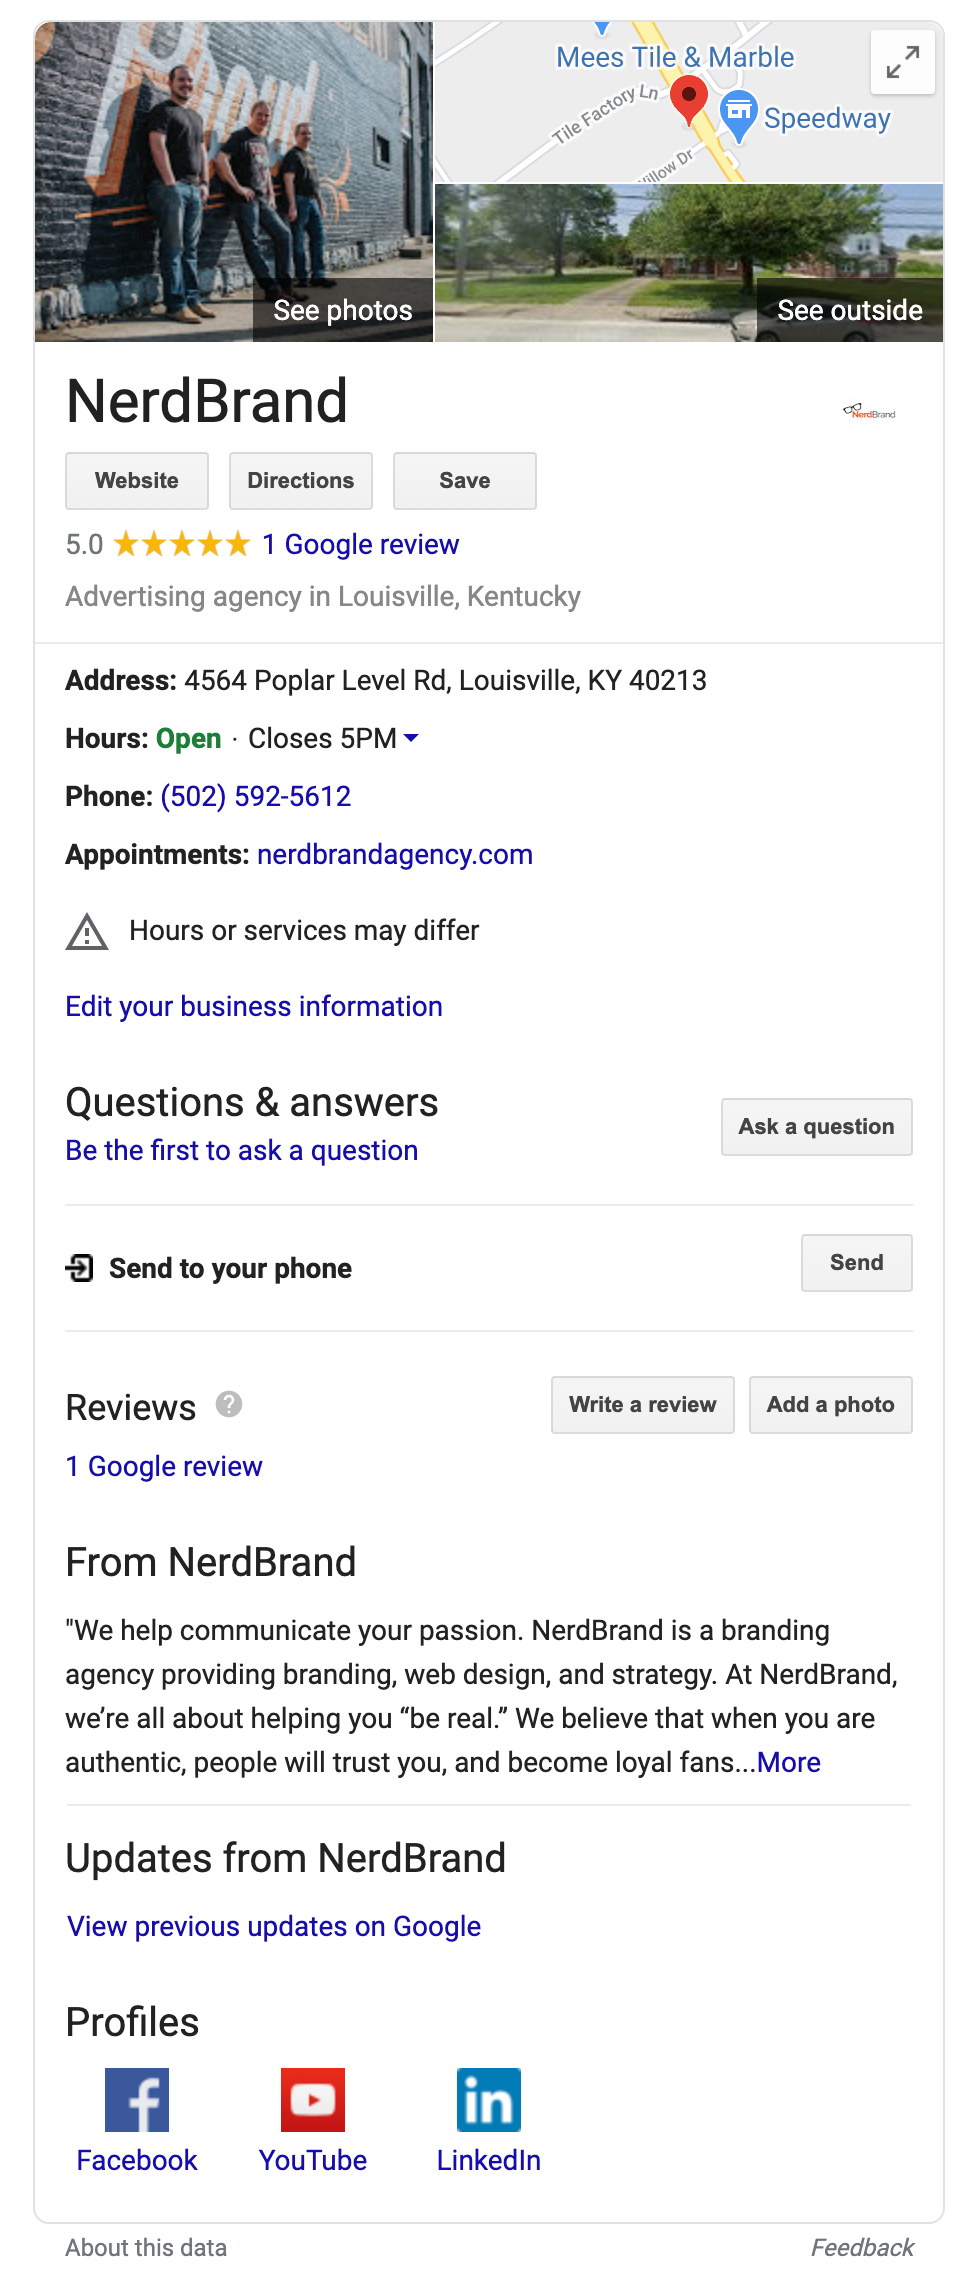This screenshot has height=2284, width=973.
Task: Expand the map with the fullscreen arrows icon
Action: (x=903, y=62)
